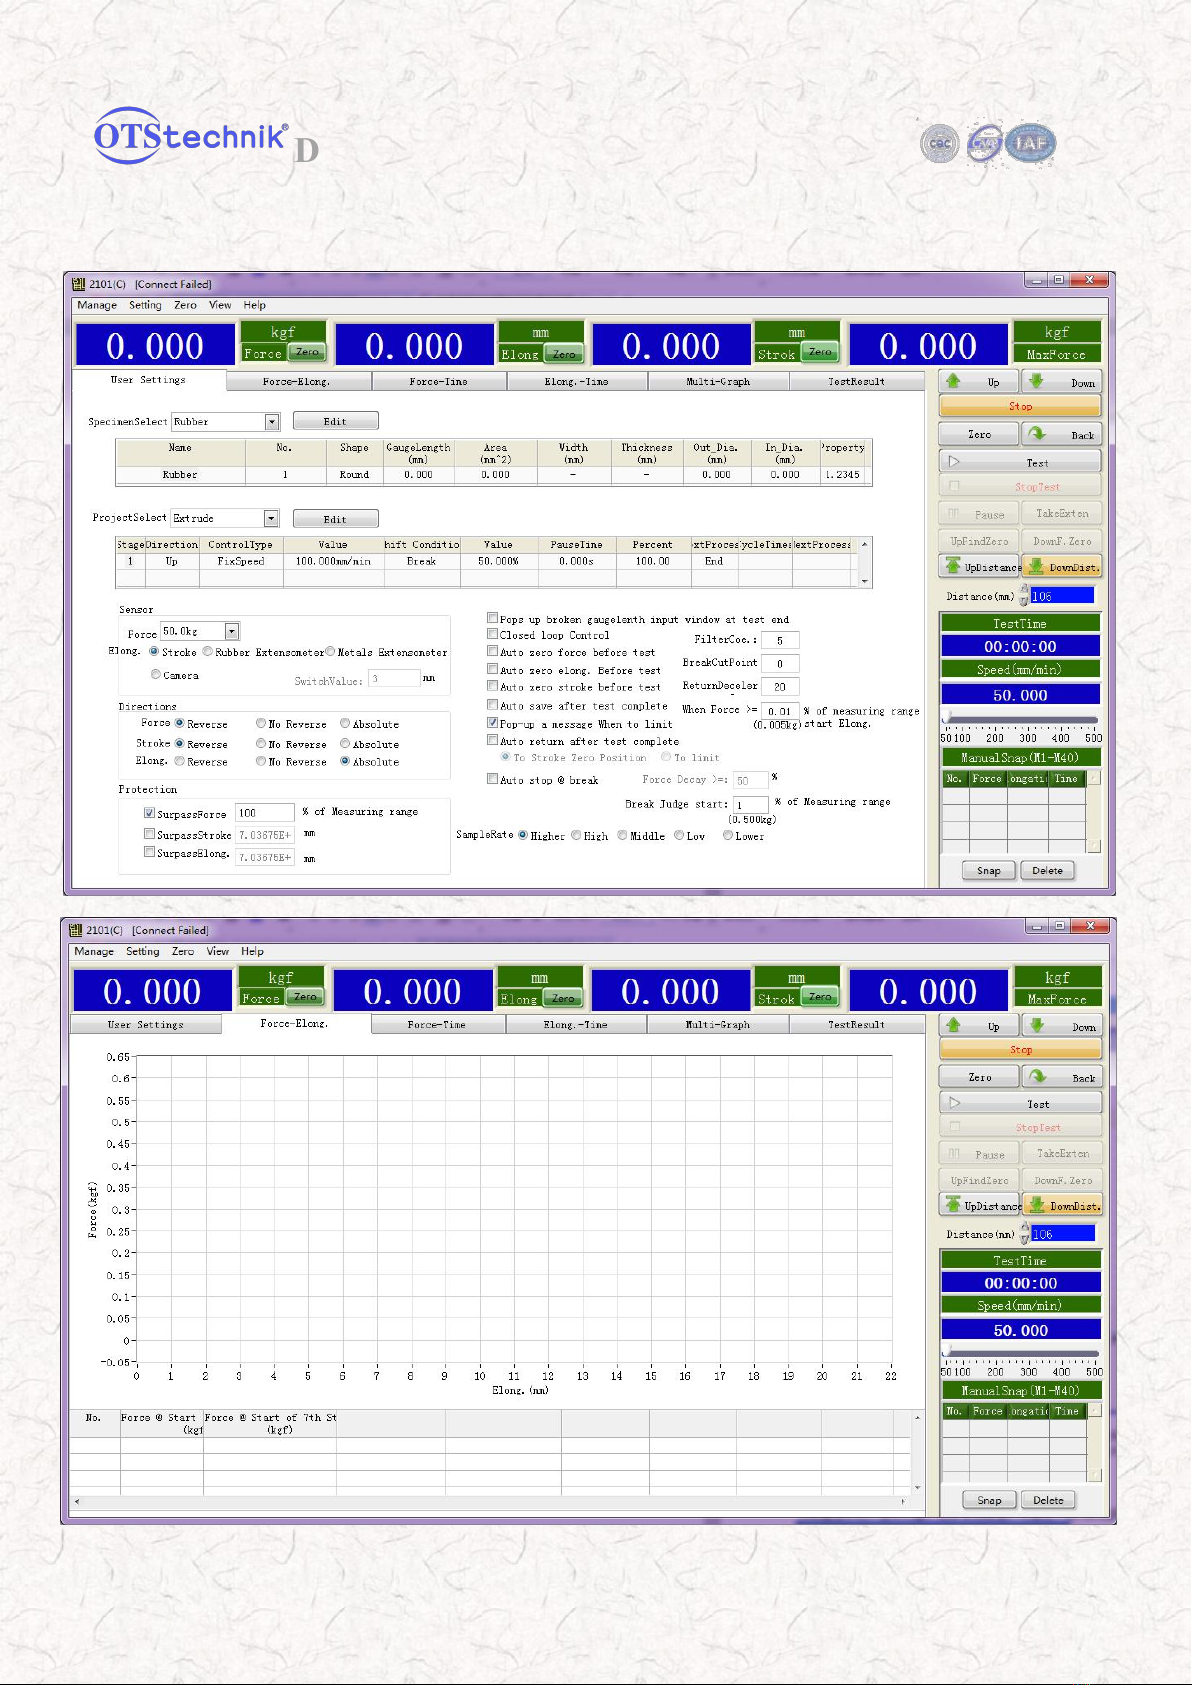Open View menu in User Settings window
1192x1685 pixels.
pyautogui.click(x=220, y=305)
